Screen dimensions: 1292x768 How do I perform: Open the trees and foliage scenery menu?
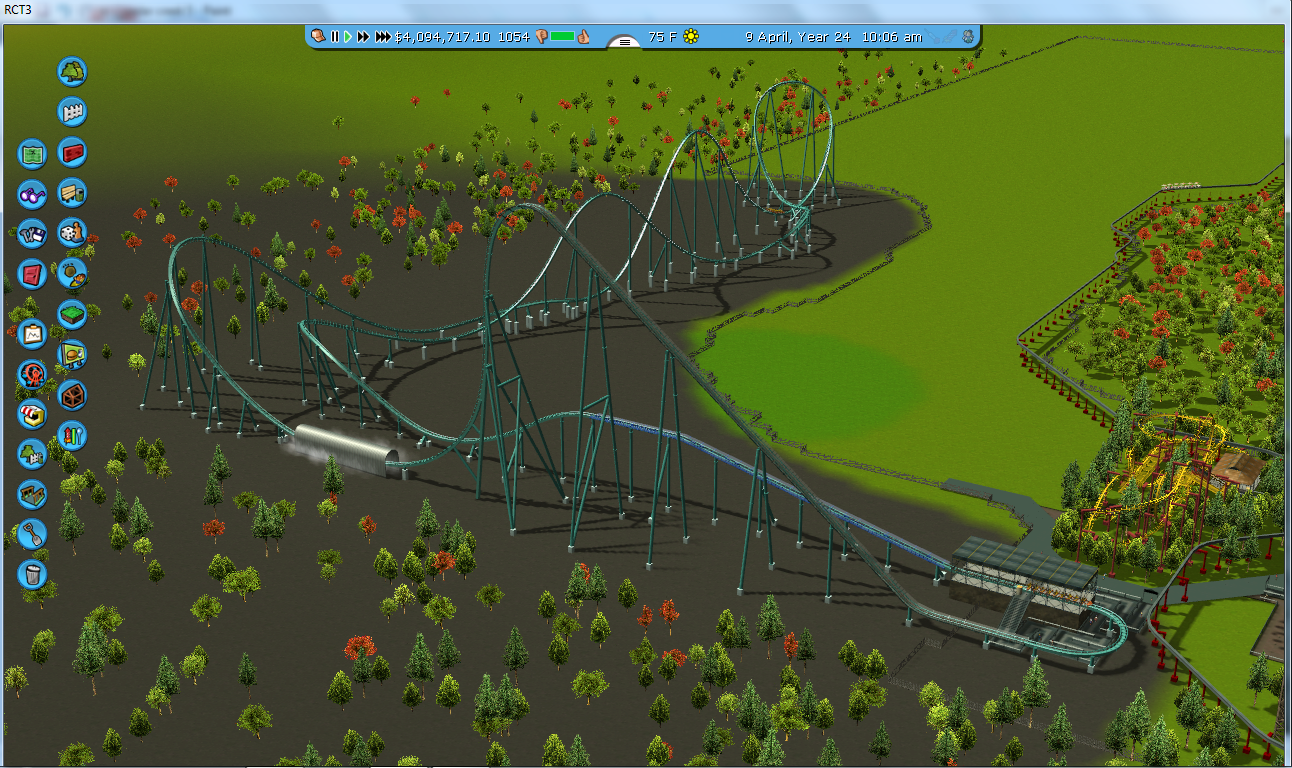click(72, 71)
